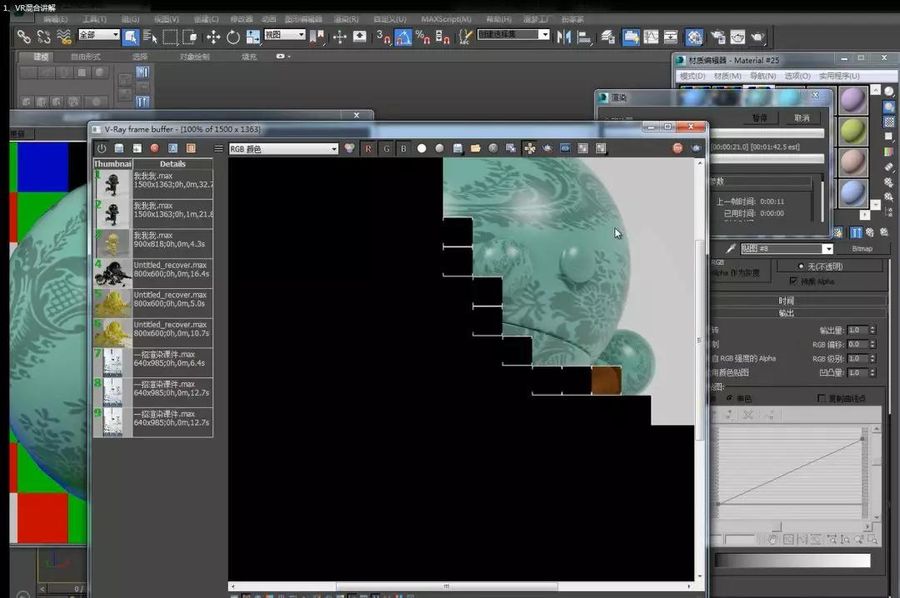Screen dimensions: 900x598
Task: Click the Bitmap map type button
Action: (862, 248)
